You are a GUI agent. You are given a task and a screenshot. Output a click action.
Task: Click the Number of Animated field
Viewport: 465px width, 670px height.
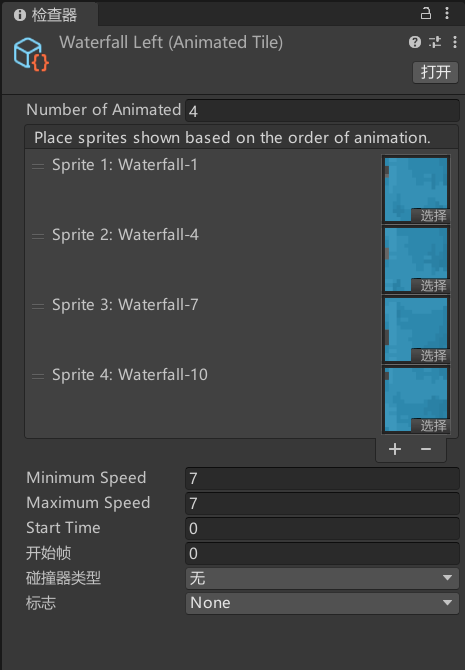[322, 111]
